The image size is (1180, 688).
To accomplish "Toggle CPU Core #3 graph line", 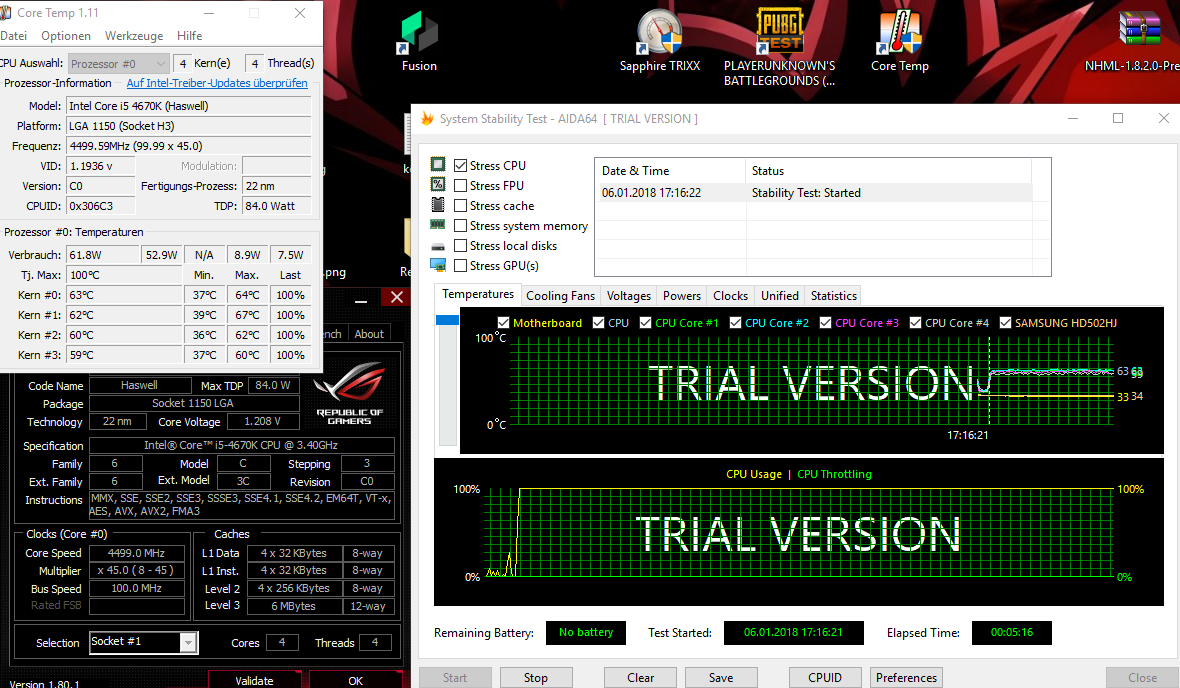I will (x=826, y=323).
